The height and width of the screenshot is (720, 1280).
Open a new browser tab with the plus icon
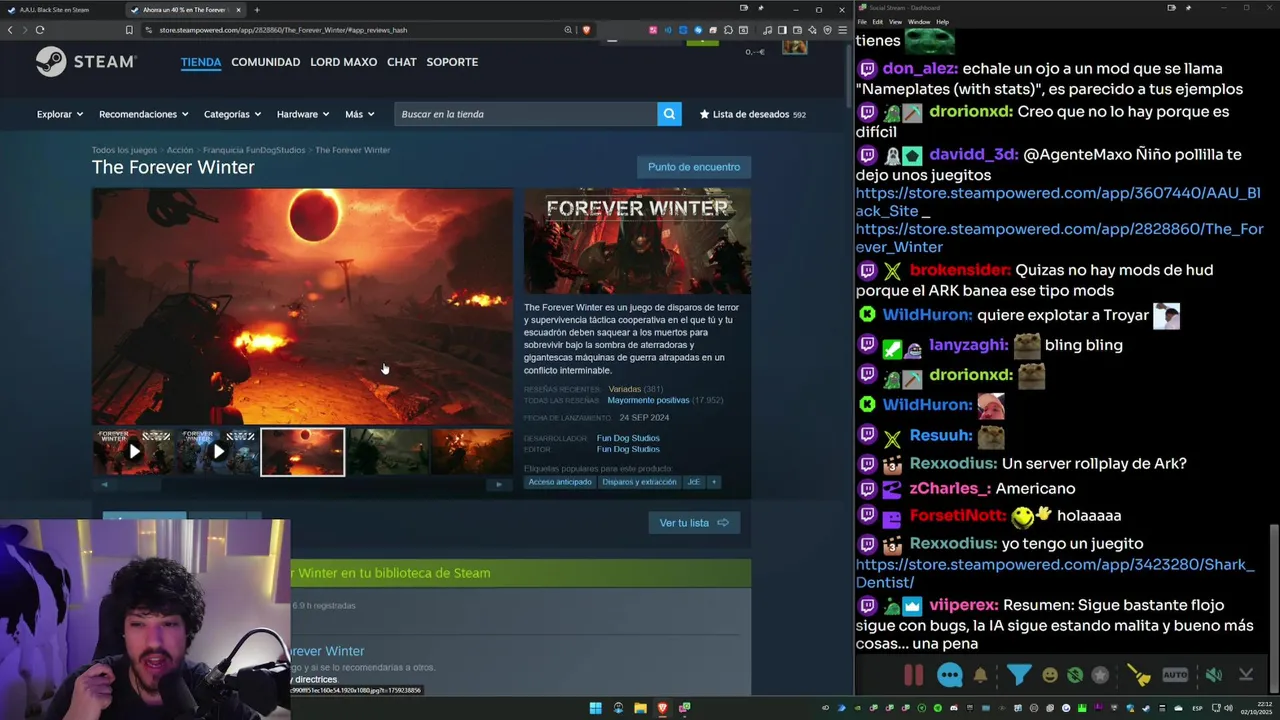click(x=257, y=10)
